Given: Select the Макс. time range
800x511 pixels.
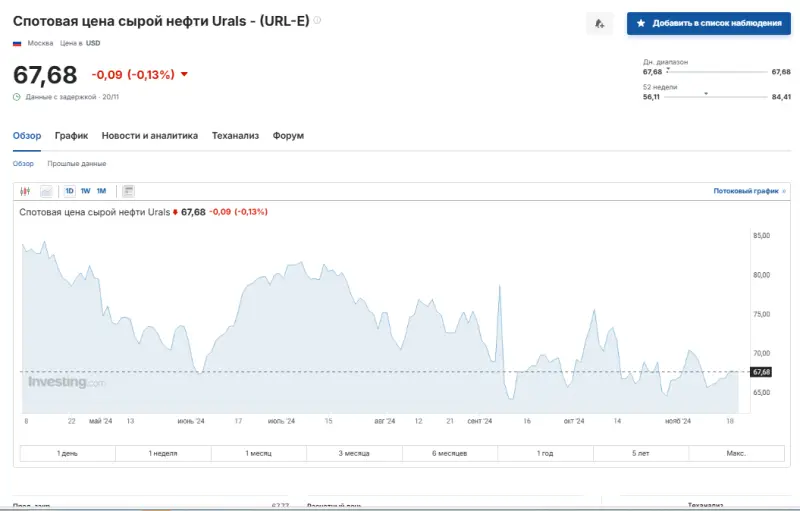Looking at the screenshot, I should tap(736, 453).
